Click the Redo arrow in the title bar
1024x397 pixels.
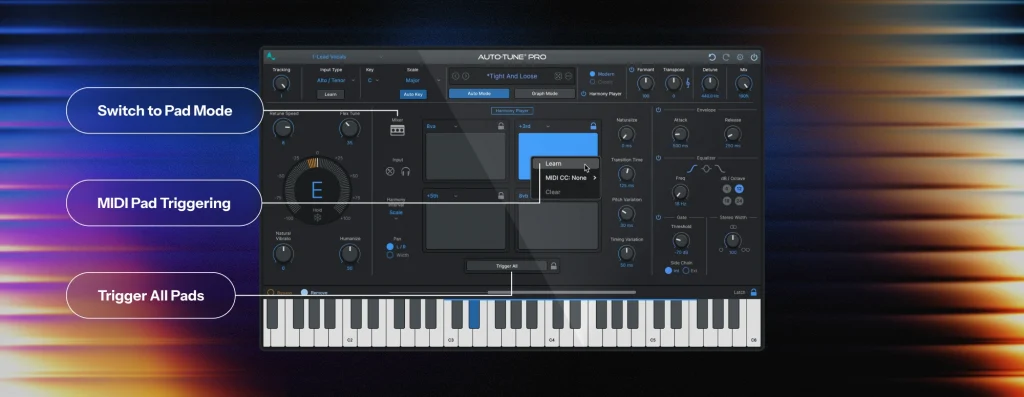726,57
